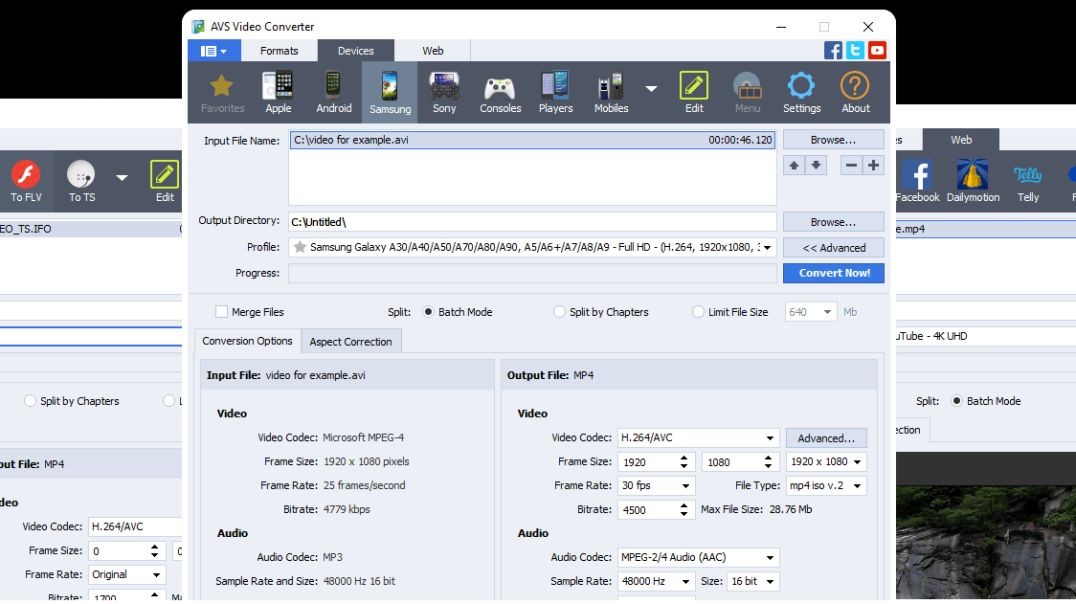This screenshot has height=604, width=1076.
Task: Switch to the Devices tab
Action: click(355, 51)
